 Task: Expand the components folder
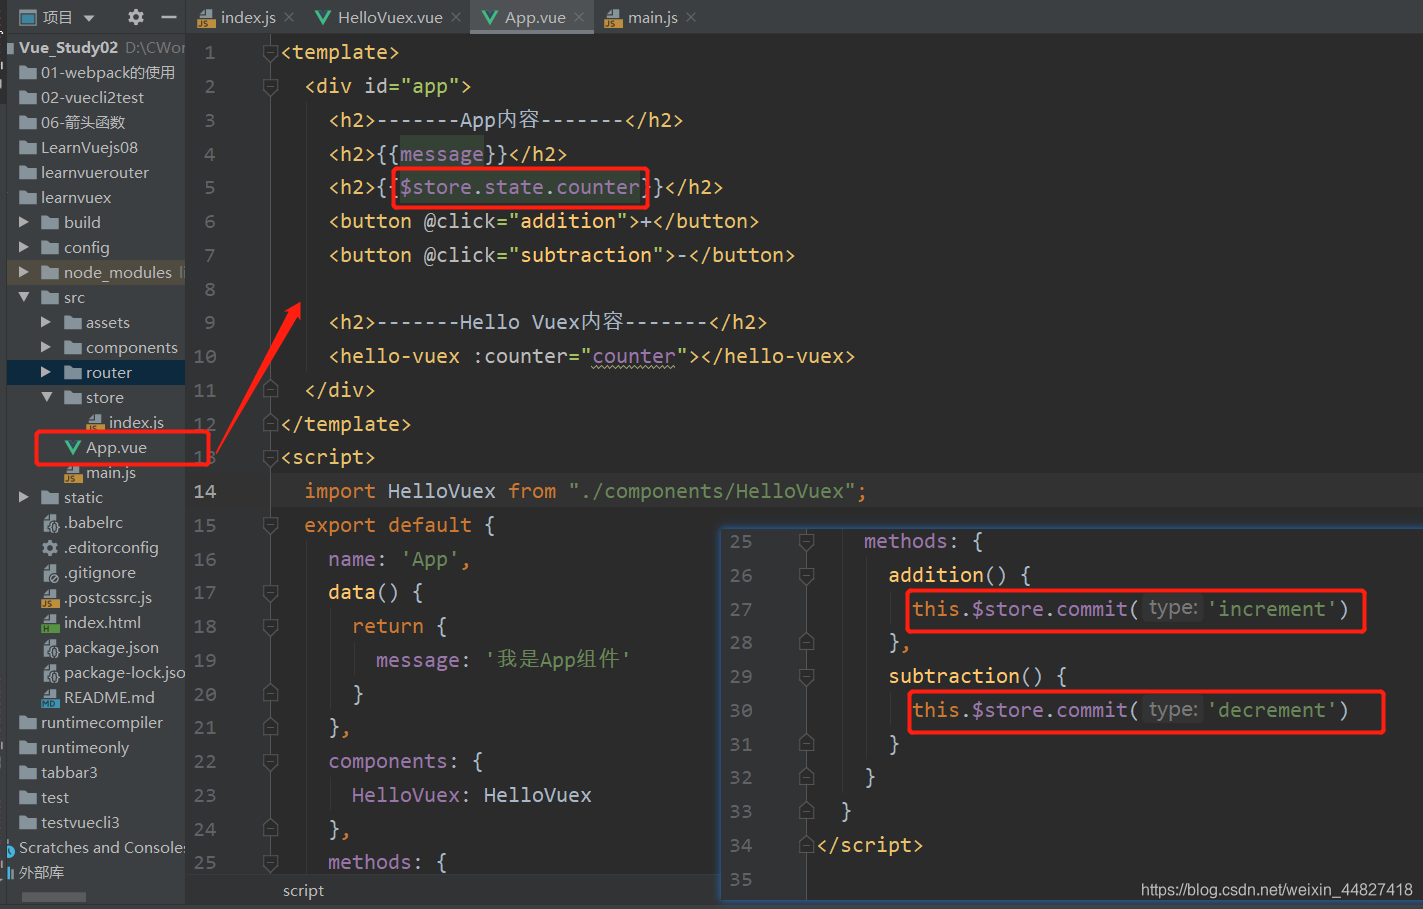click(46, 347)
